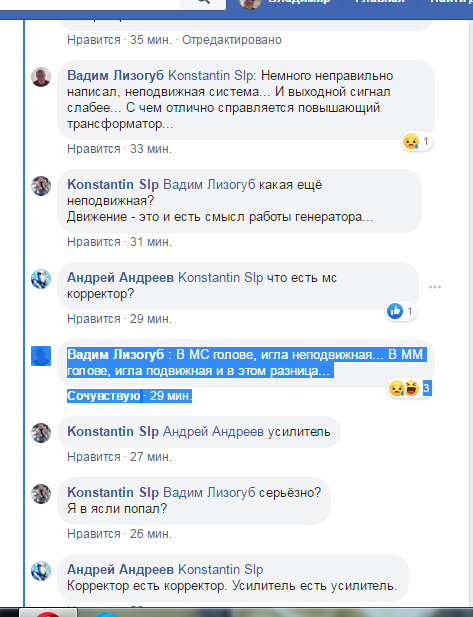Screen dimensions: 473x617
Task: Open the Владимир profile picture in the header
Action: coord(249,3)
